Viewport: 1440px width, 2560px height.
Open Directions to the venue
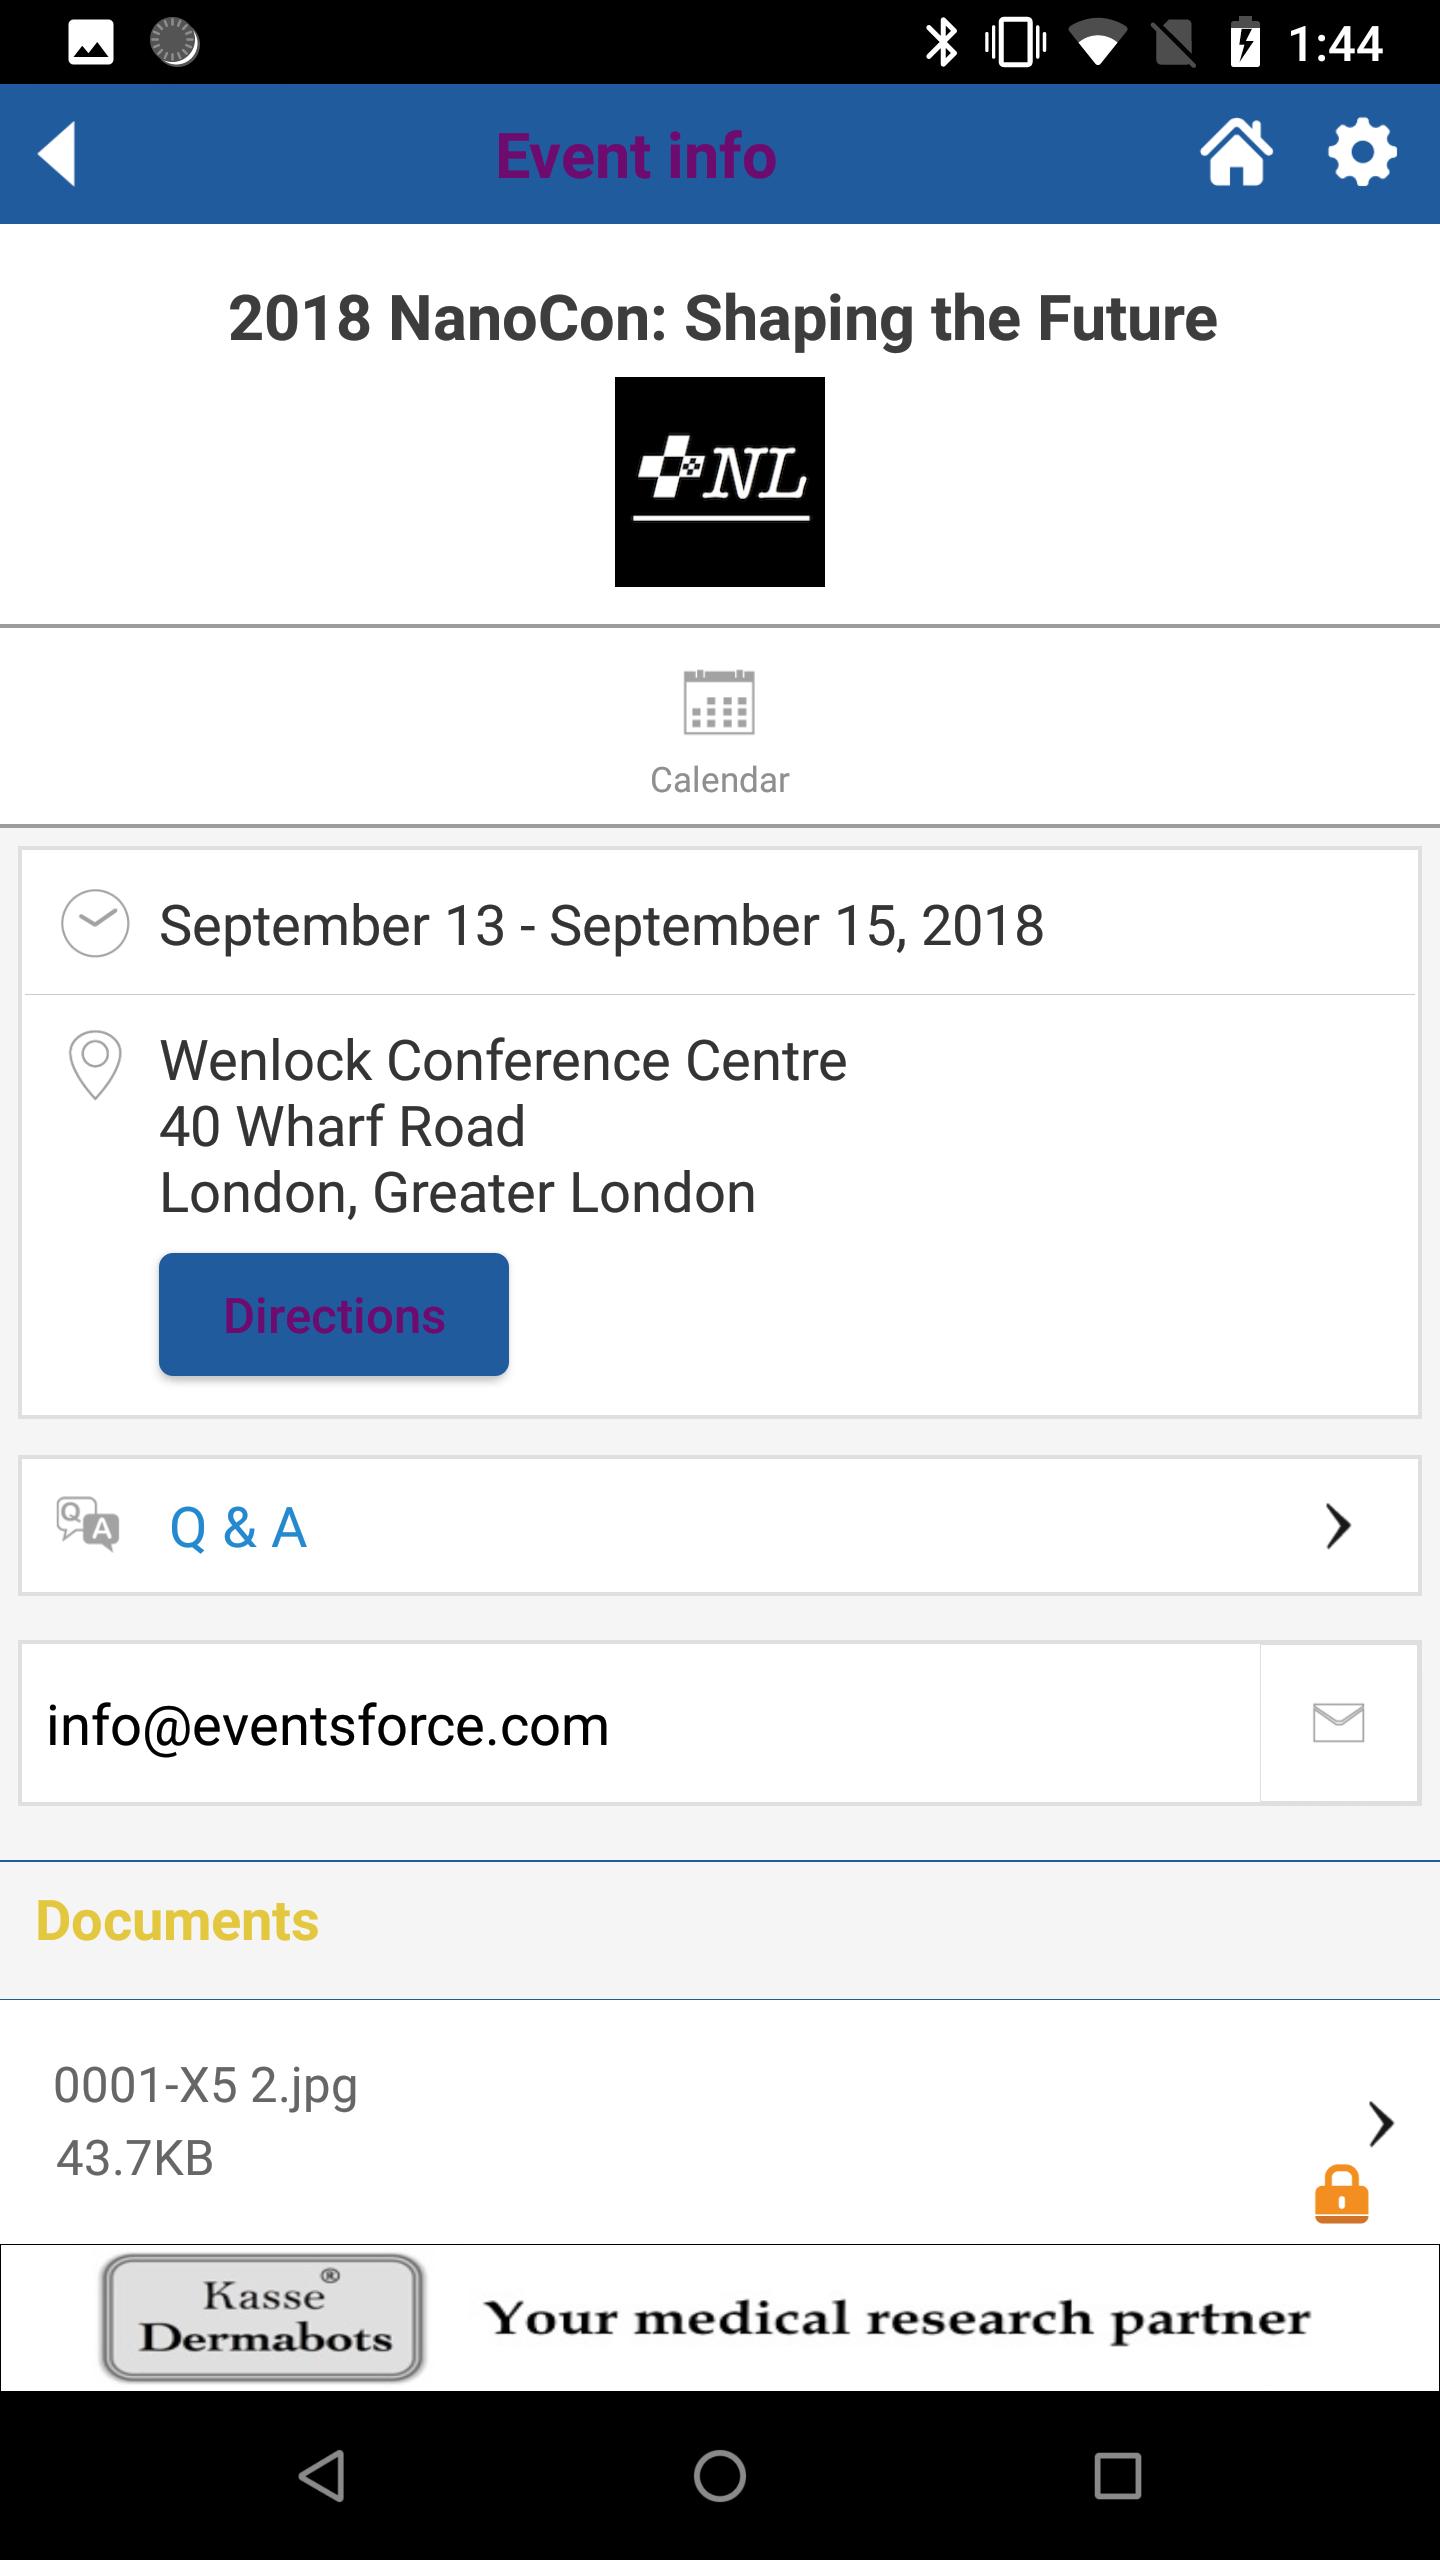pyautogui.click(x=334, y=1314)
